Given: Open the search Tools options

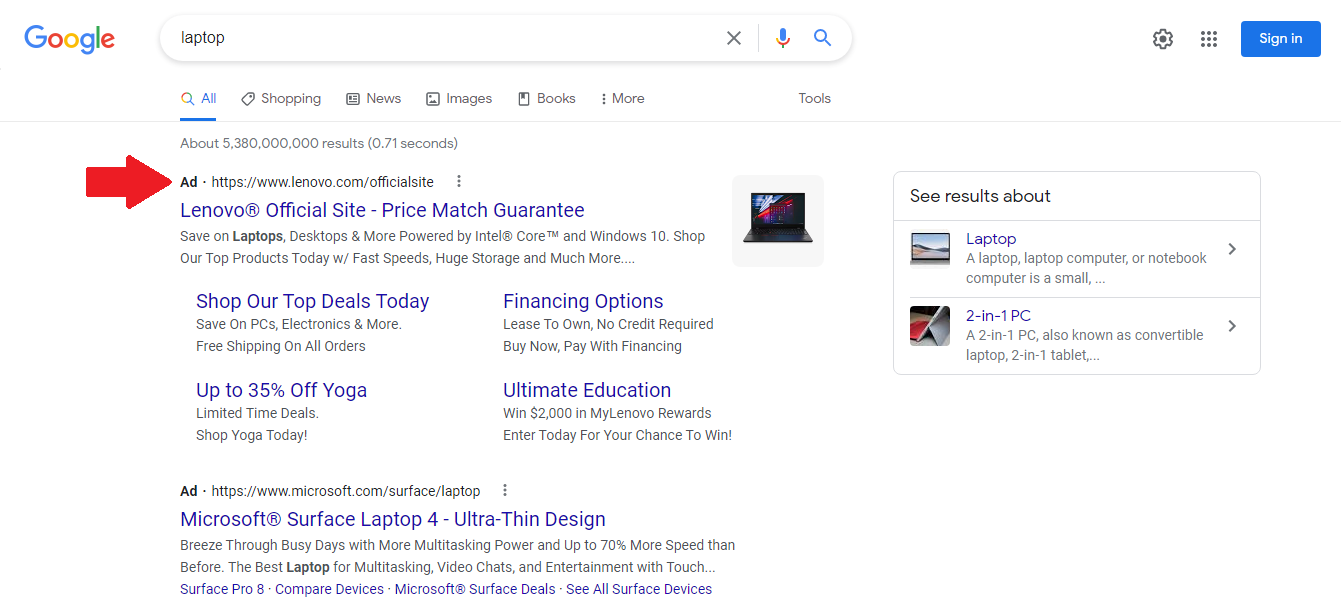Looking at the screenshot, I should [x=814, y=99].
